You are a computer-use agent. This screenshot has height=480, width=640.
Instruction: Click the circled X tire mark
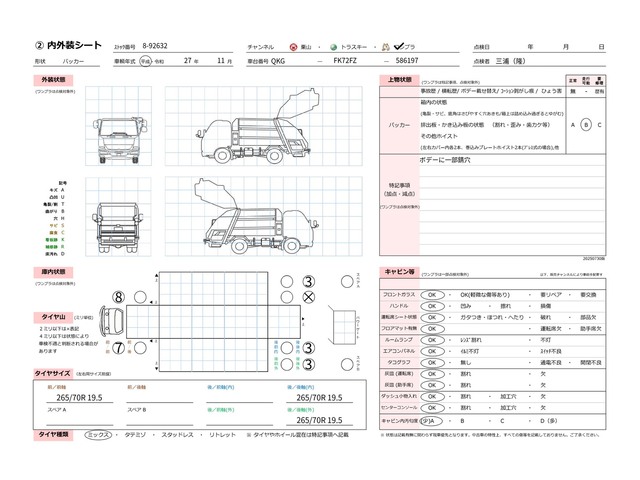pyautogui.click(x=309, y=298)
